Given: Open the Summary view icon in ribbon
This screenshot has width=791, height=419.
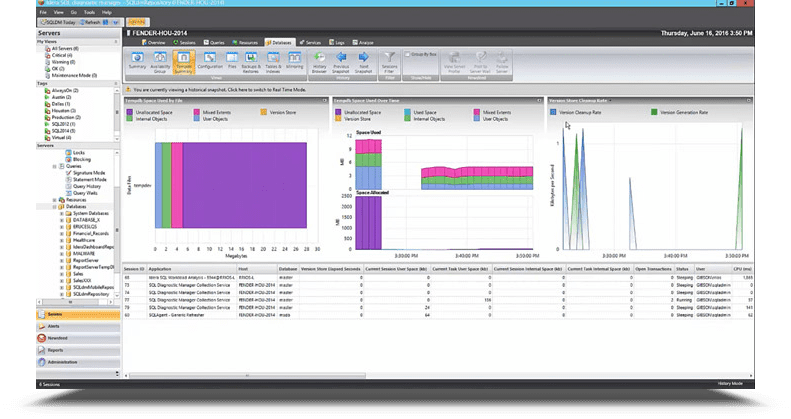Looking at the screenshot, I should [x=137, y=61].
